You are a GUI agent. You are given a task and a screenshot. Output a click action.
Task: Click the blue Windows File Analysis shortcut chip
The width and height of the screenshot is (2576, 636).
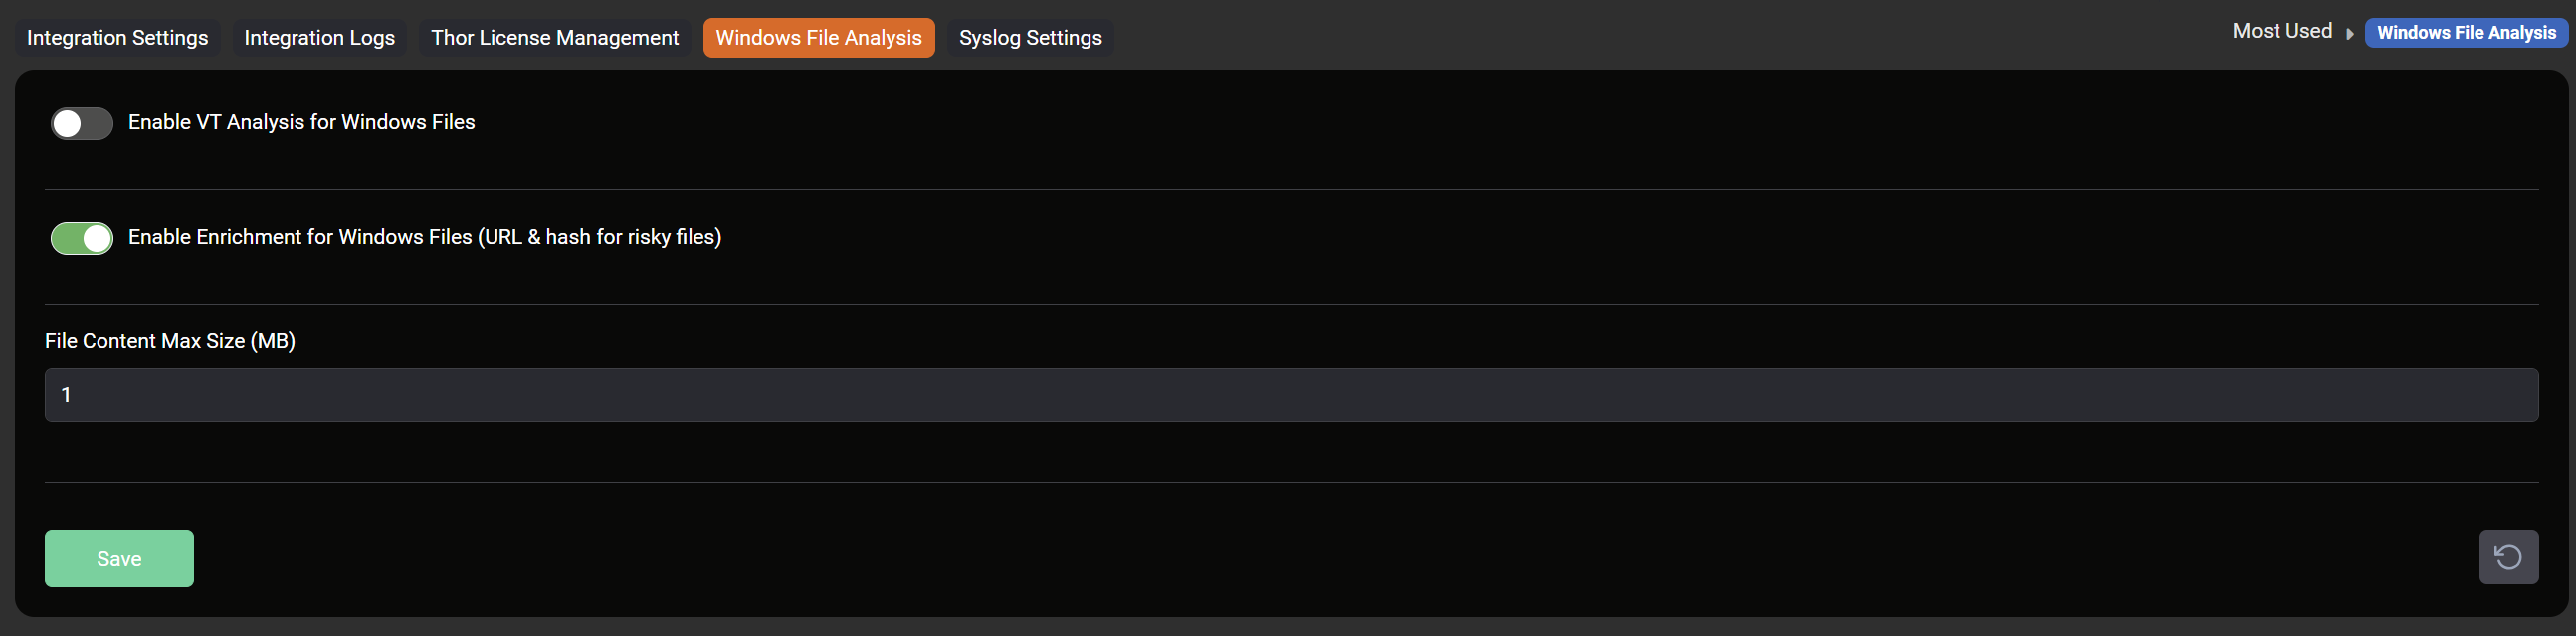[x=2465, y=33]
